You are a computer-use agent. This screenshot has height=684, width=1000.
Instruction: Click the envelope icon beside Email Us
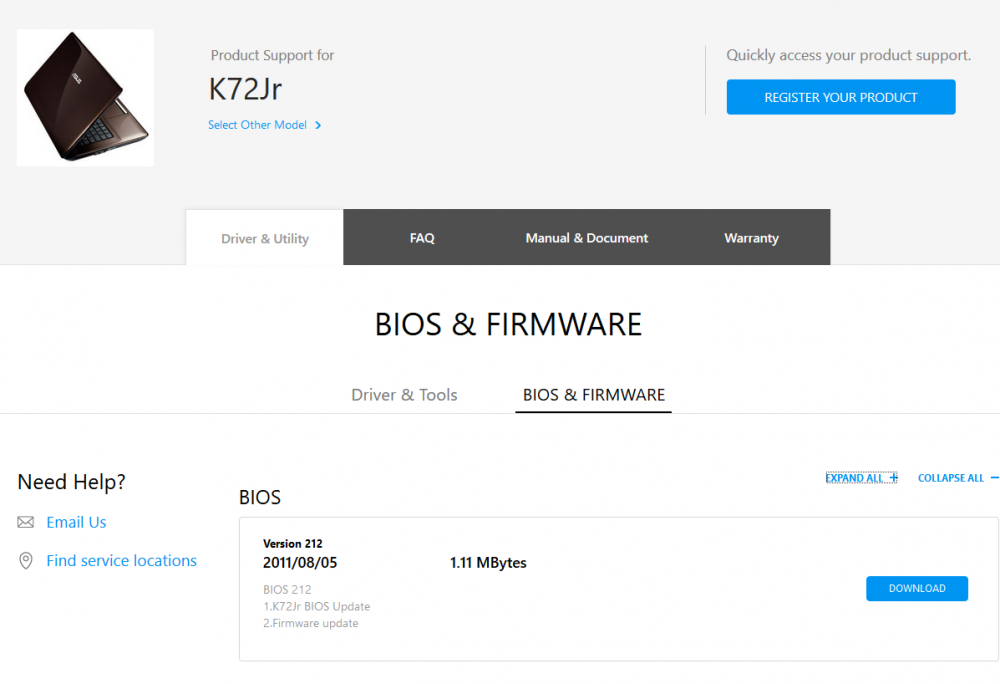pyautogui.click(x=26, y=522)
